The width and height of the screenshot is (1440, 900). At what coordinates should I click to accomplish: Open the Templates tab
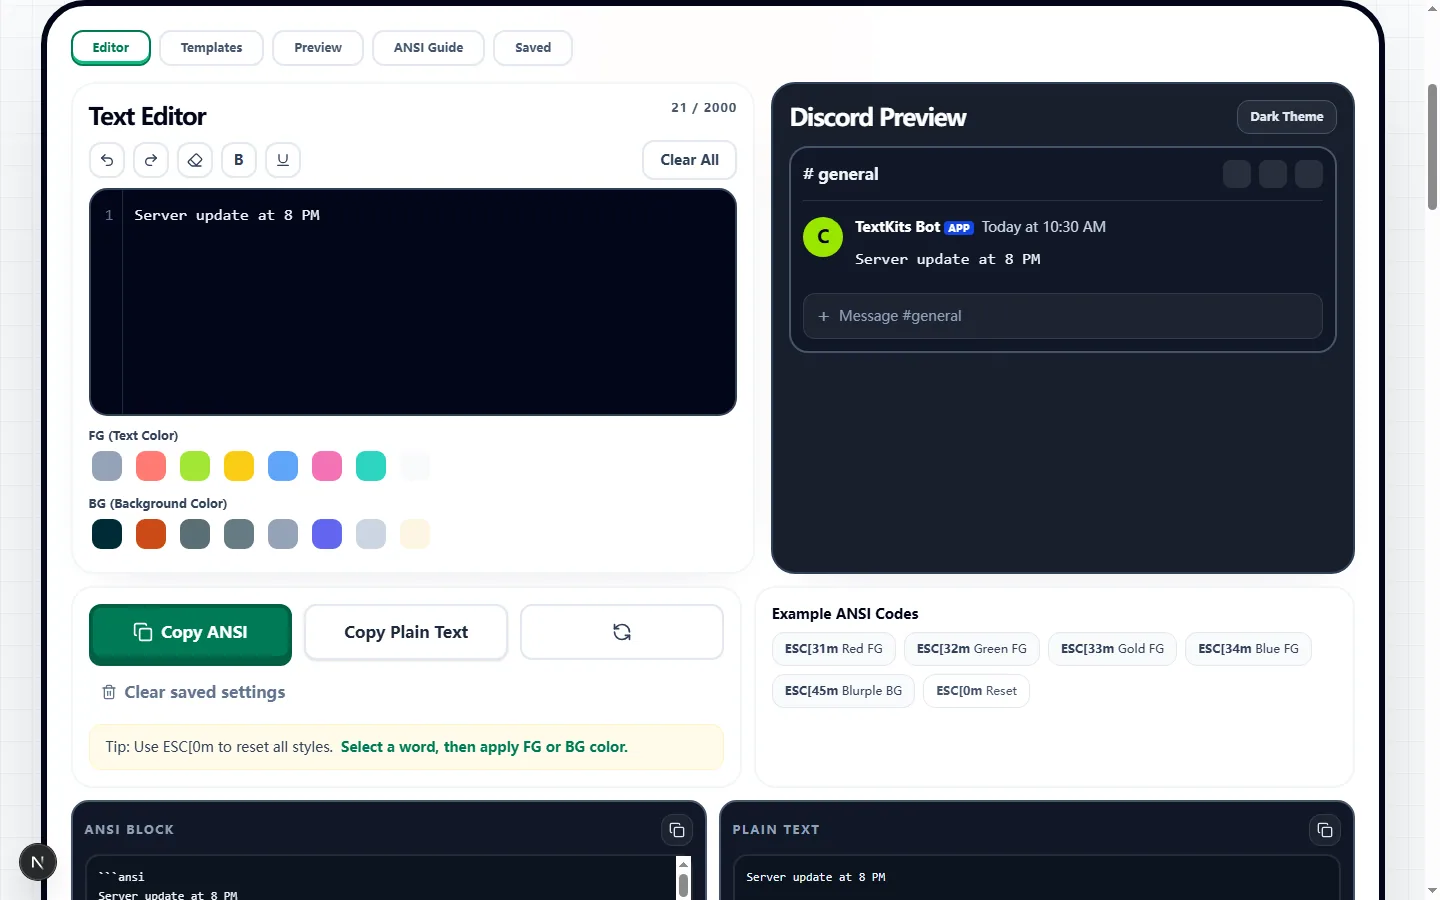212,48
